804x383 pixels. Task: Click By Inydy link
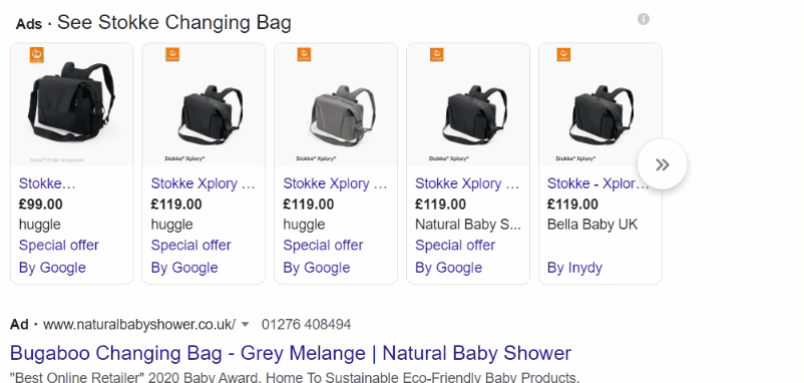[x=574, y=268]
